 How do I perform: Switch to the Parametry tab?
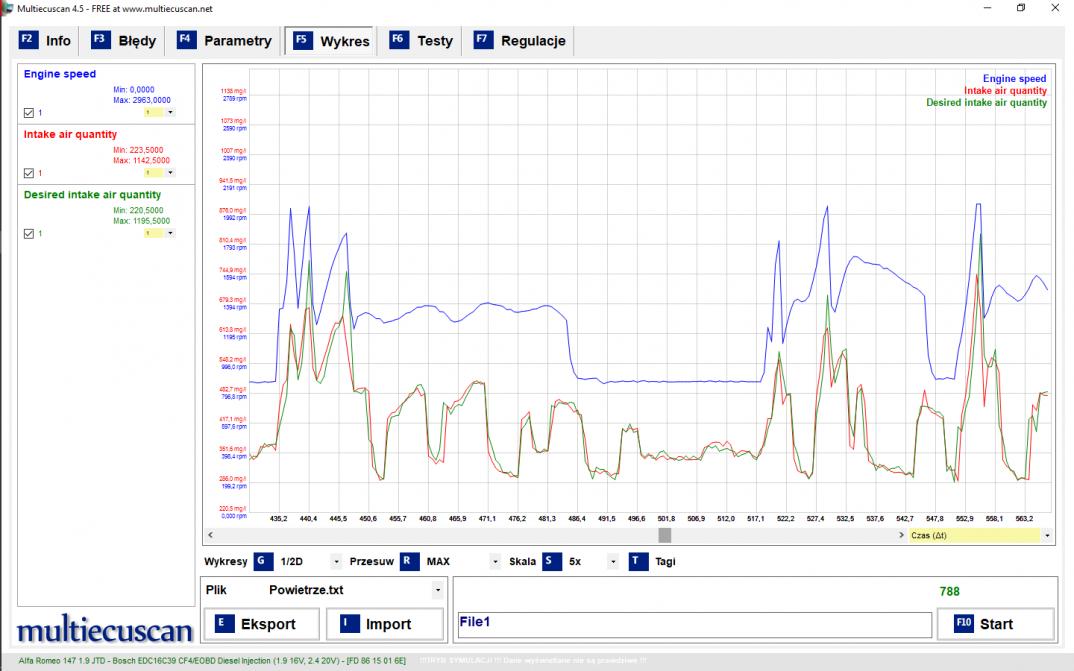[225, 41]
